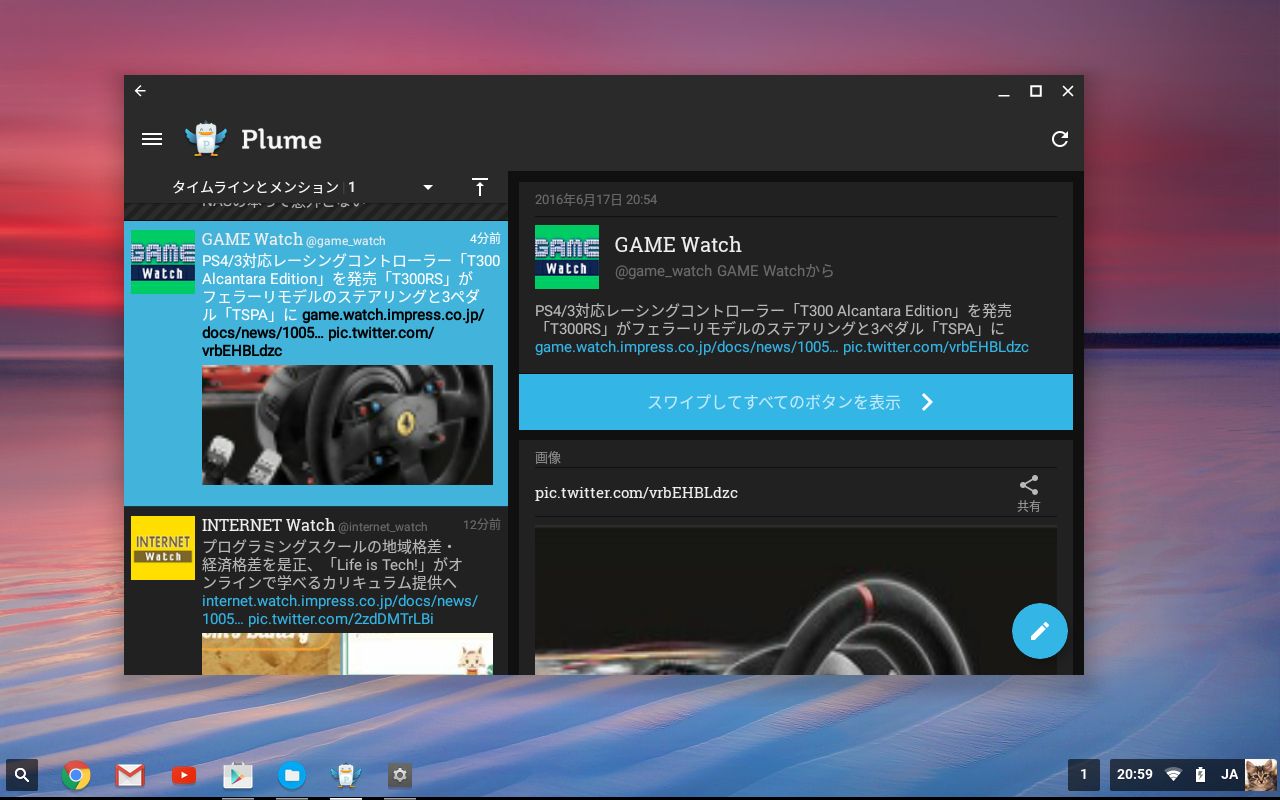Open notification counter showing 1

pos(1084,775)
